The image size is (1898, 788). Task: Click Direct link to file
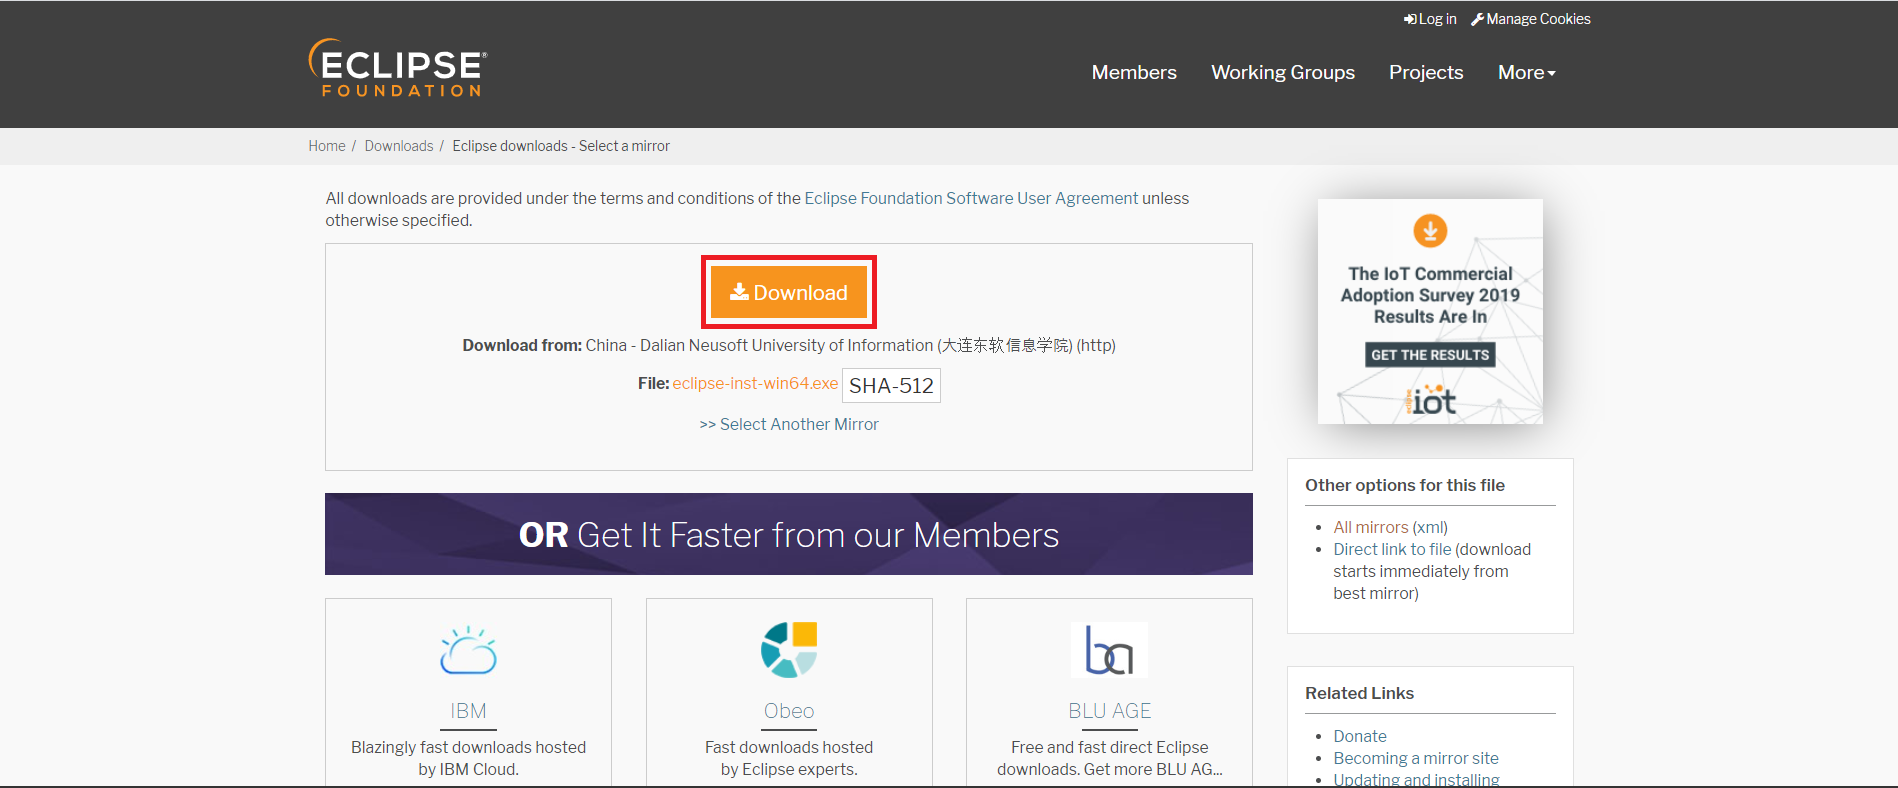(x=1392, y=549)
